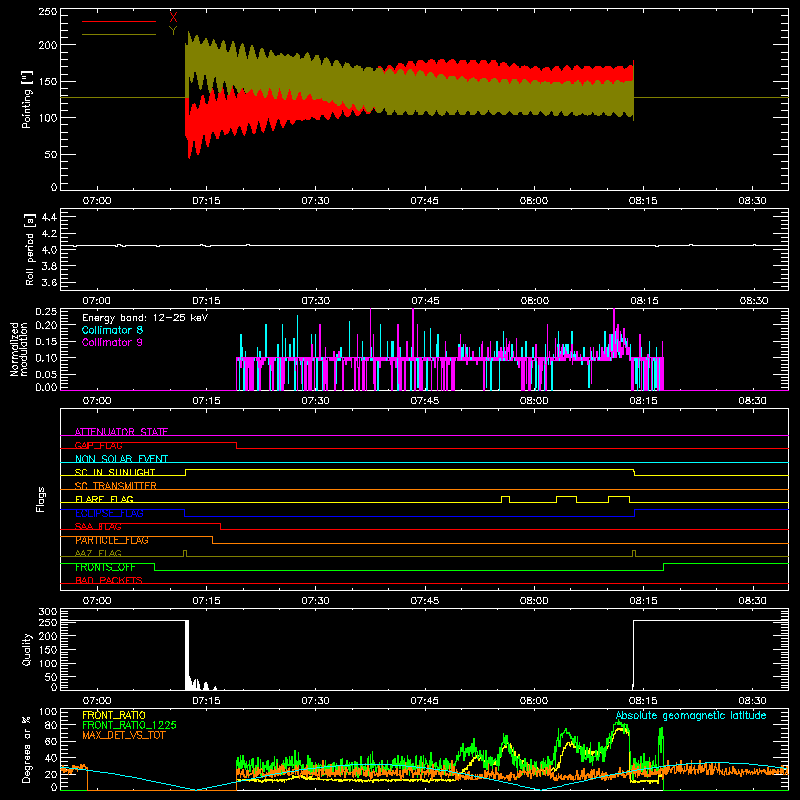Click the 300 value on Quality axis

click(x=48, y=612)
